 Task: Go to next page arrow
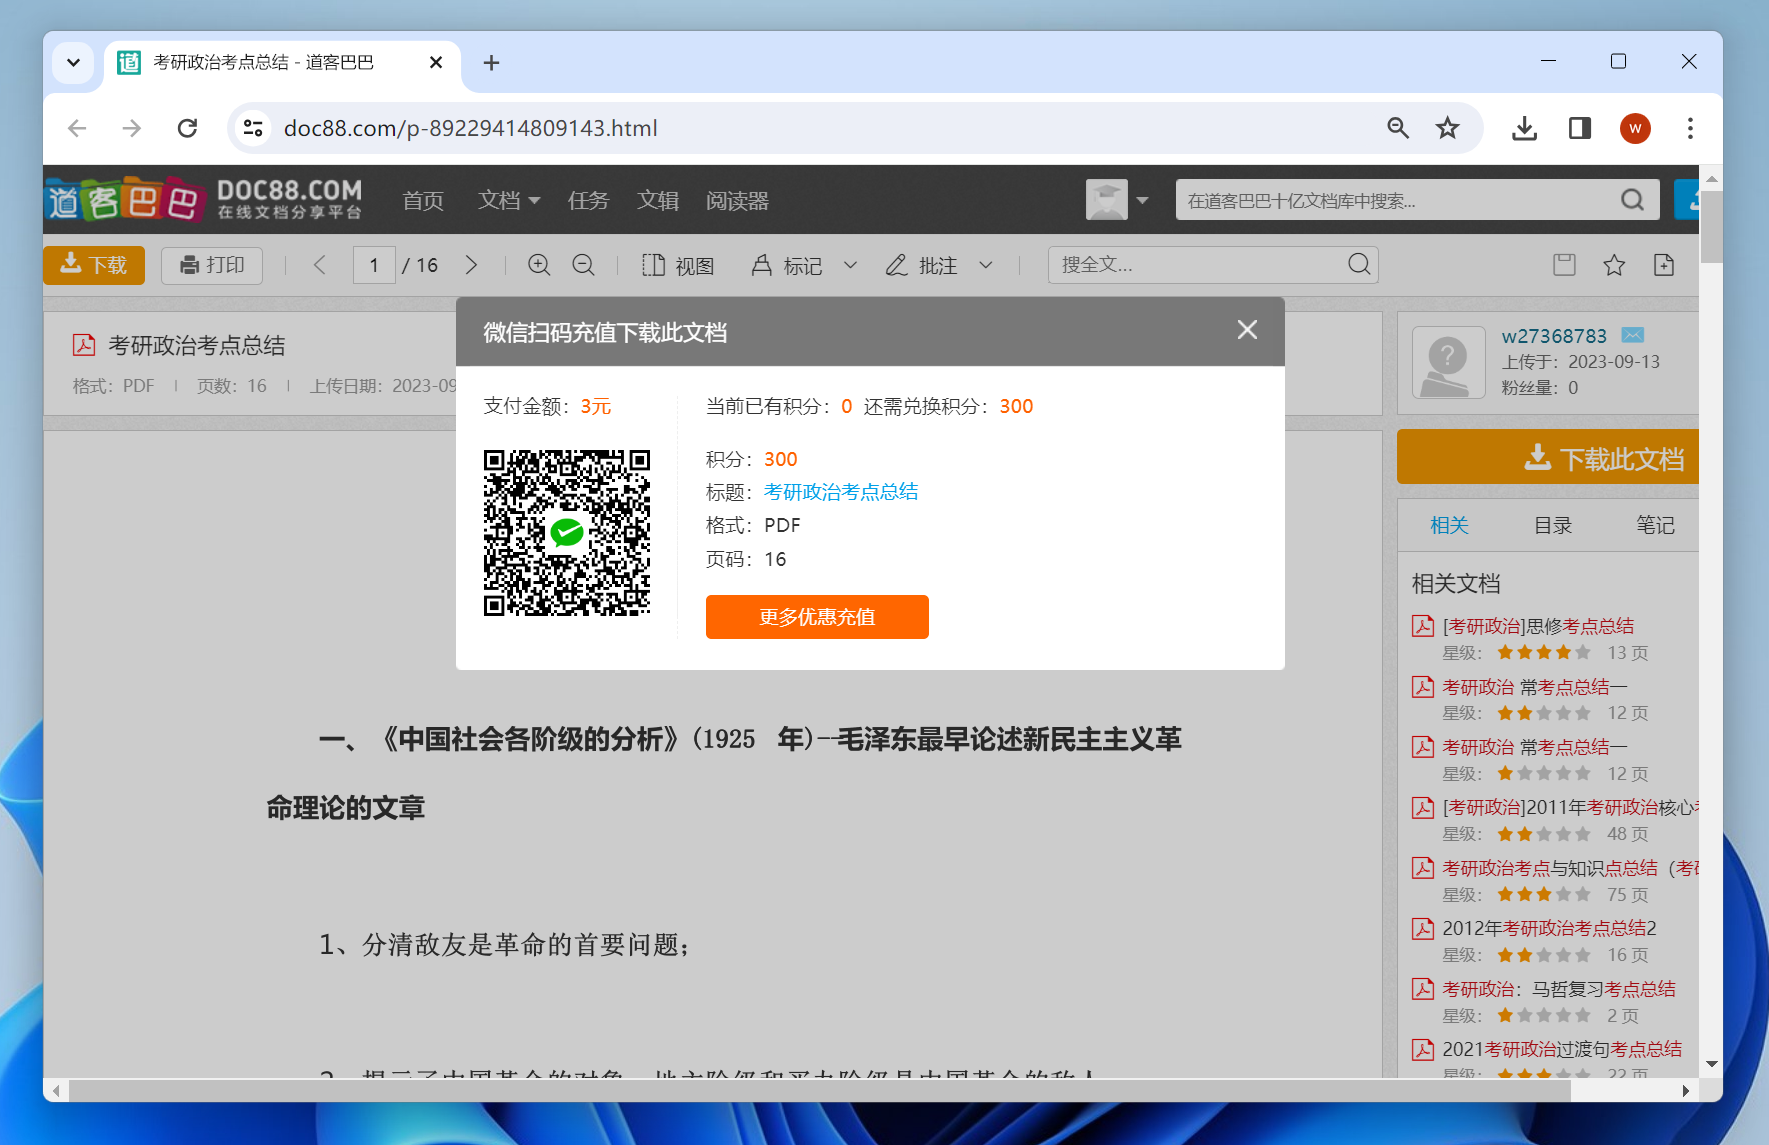[471, 265]
